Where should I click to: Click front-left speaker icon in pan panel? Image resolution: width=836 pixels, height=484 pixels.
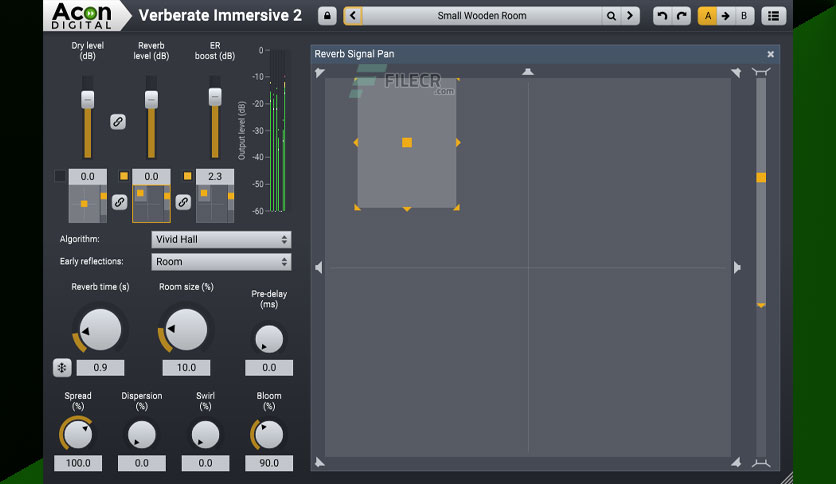pyautogui.click(x=319, y=72)
